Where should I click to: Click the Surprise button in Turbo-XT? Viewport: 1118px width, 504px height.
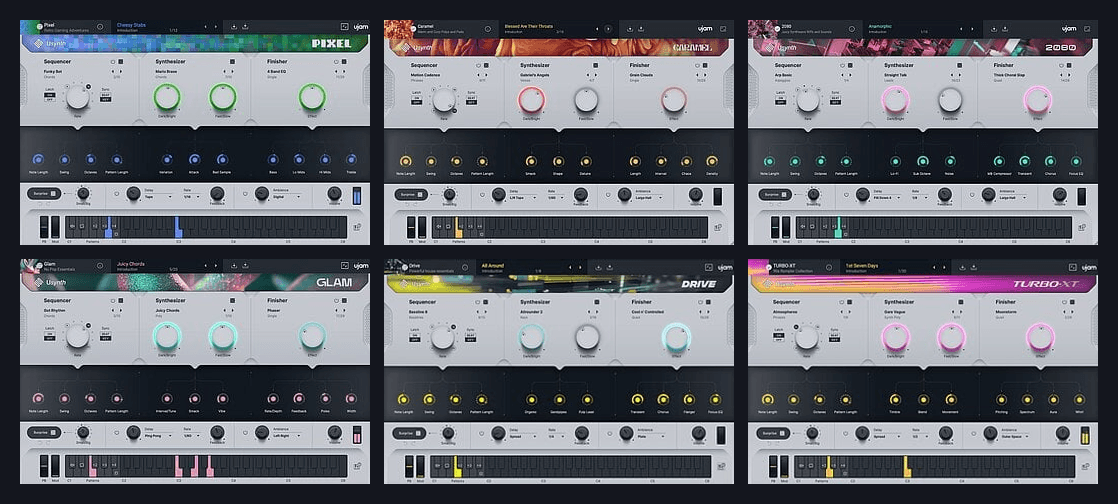pyautogui.click(x=773, y=432)
